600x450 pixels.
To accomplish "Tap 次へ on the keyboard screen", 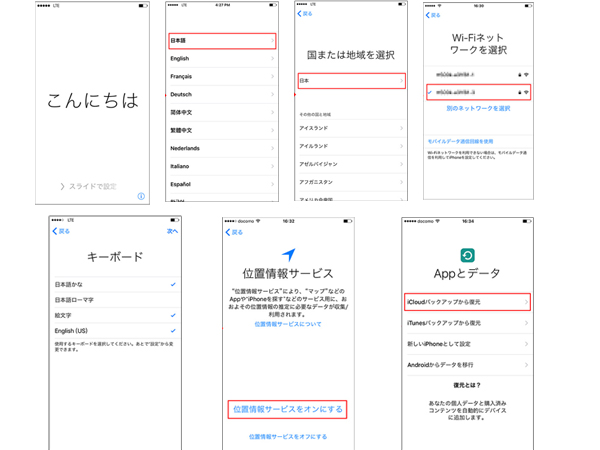I will pos(172,231).
